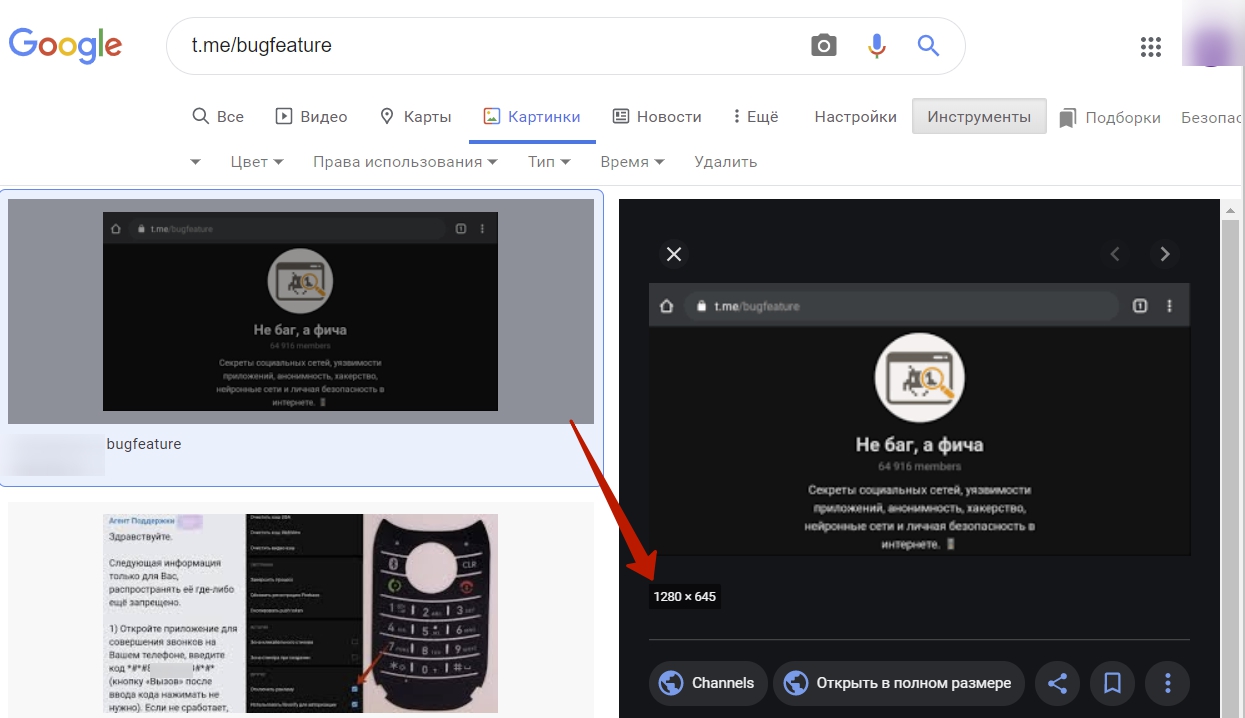Toggle the Инструменты button

[x=979, y=117]
